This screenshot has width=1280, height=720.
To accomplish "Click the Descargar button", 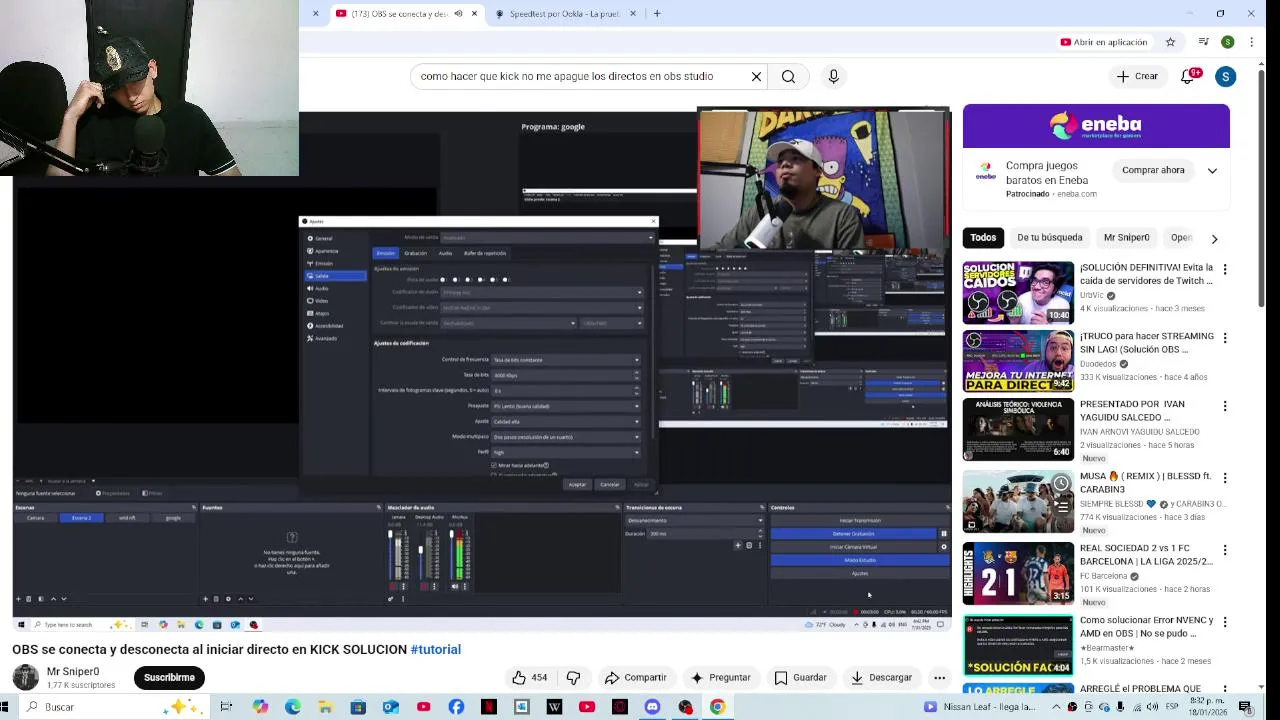I will (881, 677).
